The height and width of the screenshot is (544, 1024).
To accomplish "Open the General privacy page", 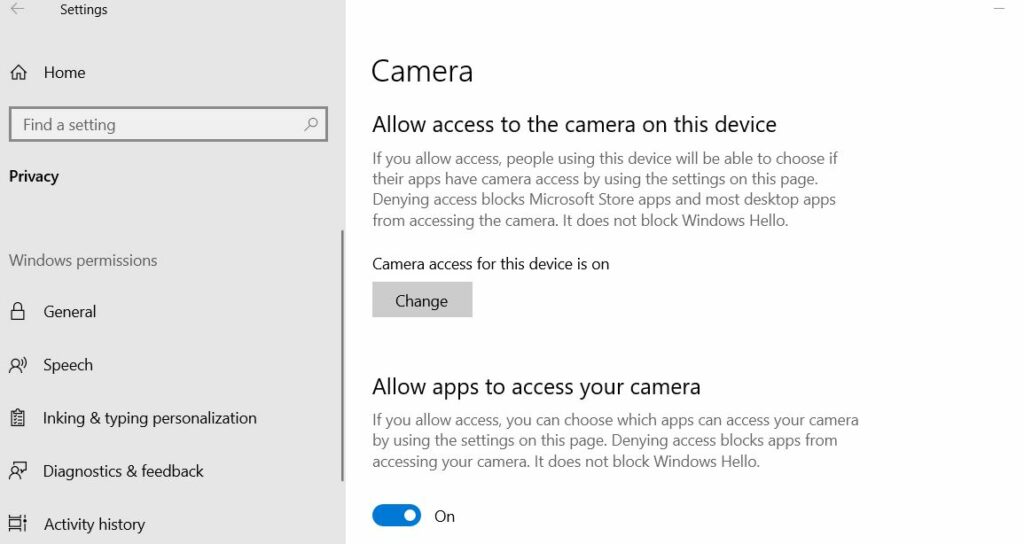I will click(x=70, y=312).
